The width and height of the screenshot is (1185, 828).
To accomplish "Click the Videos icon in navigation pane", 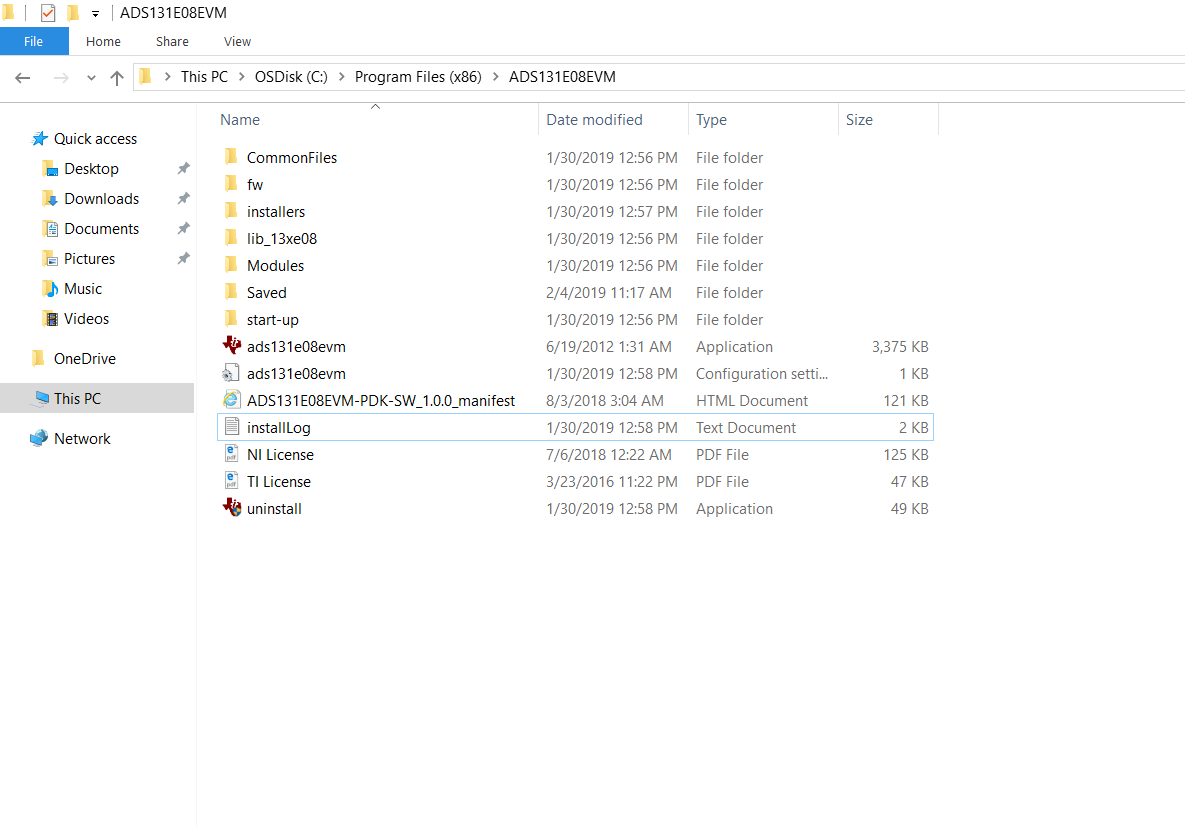I will 50,319.
